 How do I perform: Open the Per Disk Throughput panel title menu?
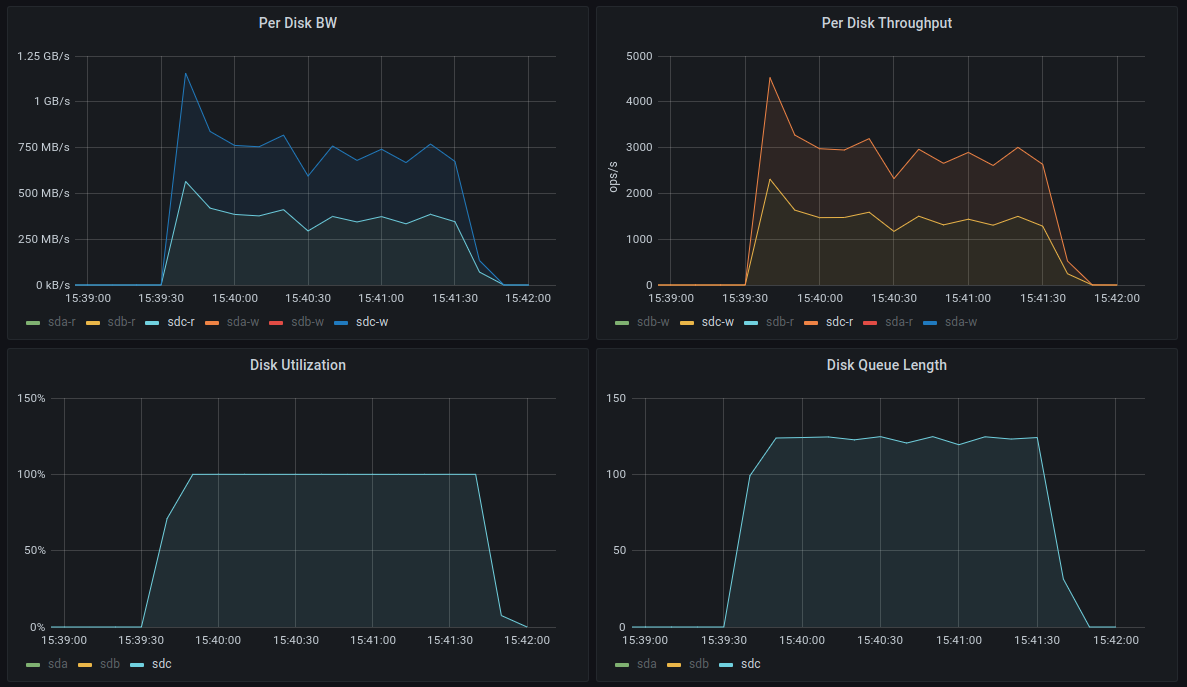(x=886, y=23)
